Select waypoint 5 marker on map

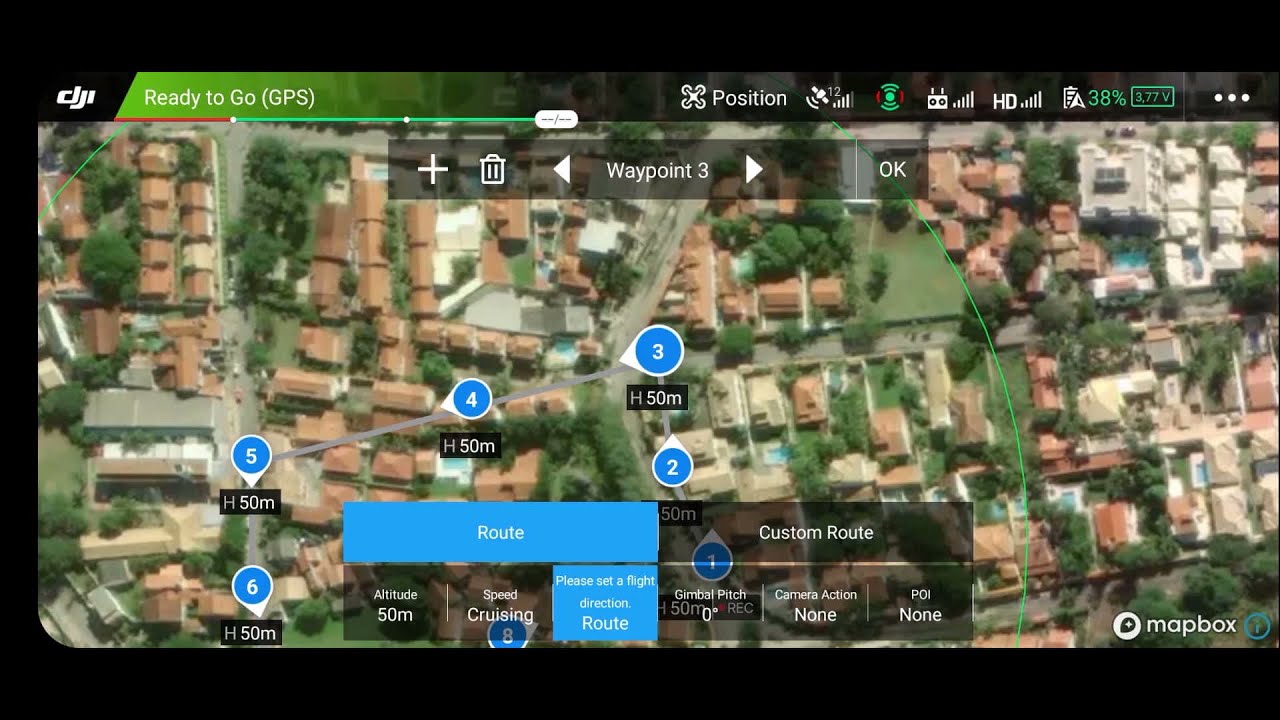tap(251, 457)
